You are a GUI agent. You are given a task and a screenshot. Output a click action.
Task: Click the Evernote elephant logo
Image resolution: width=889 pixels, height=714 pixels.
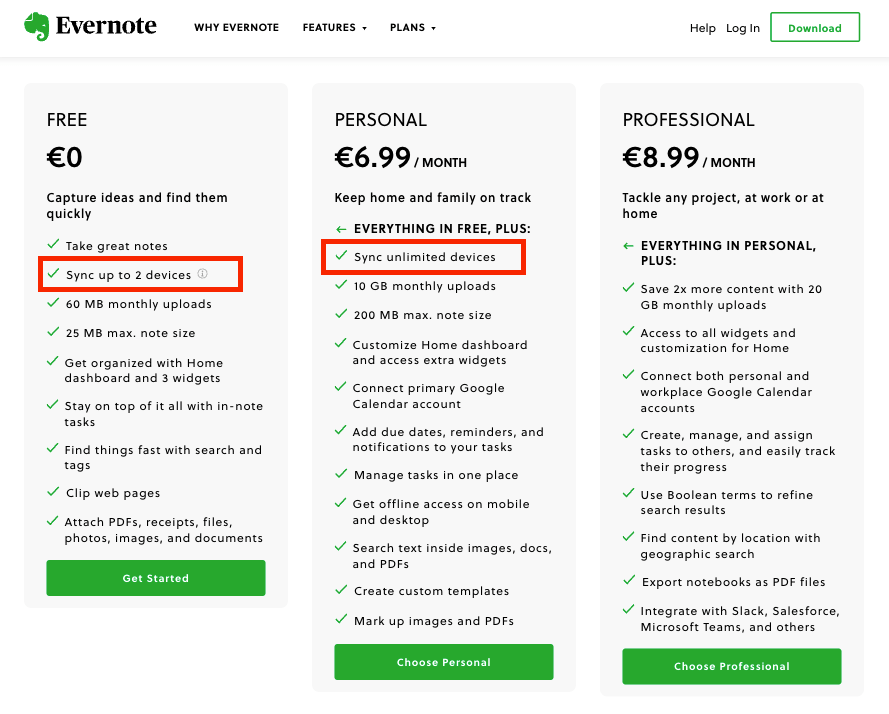pos(36,27)
